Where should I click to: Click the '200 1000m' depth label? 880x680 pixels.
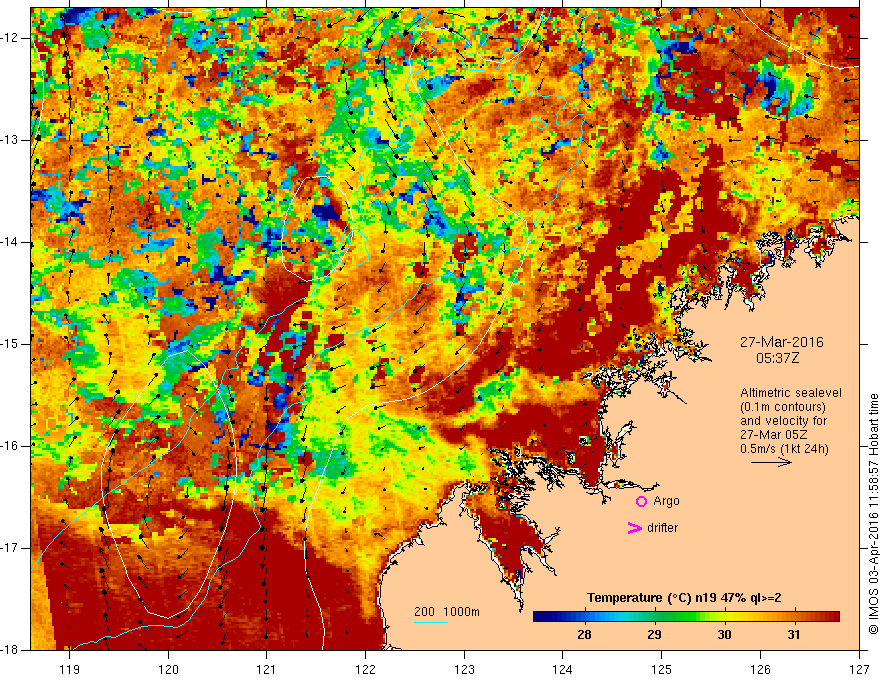coord(447,612)
